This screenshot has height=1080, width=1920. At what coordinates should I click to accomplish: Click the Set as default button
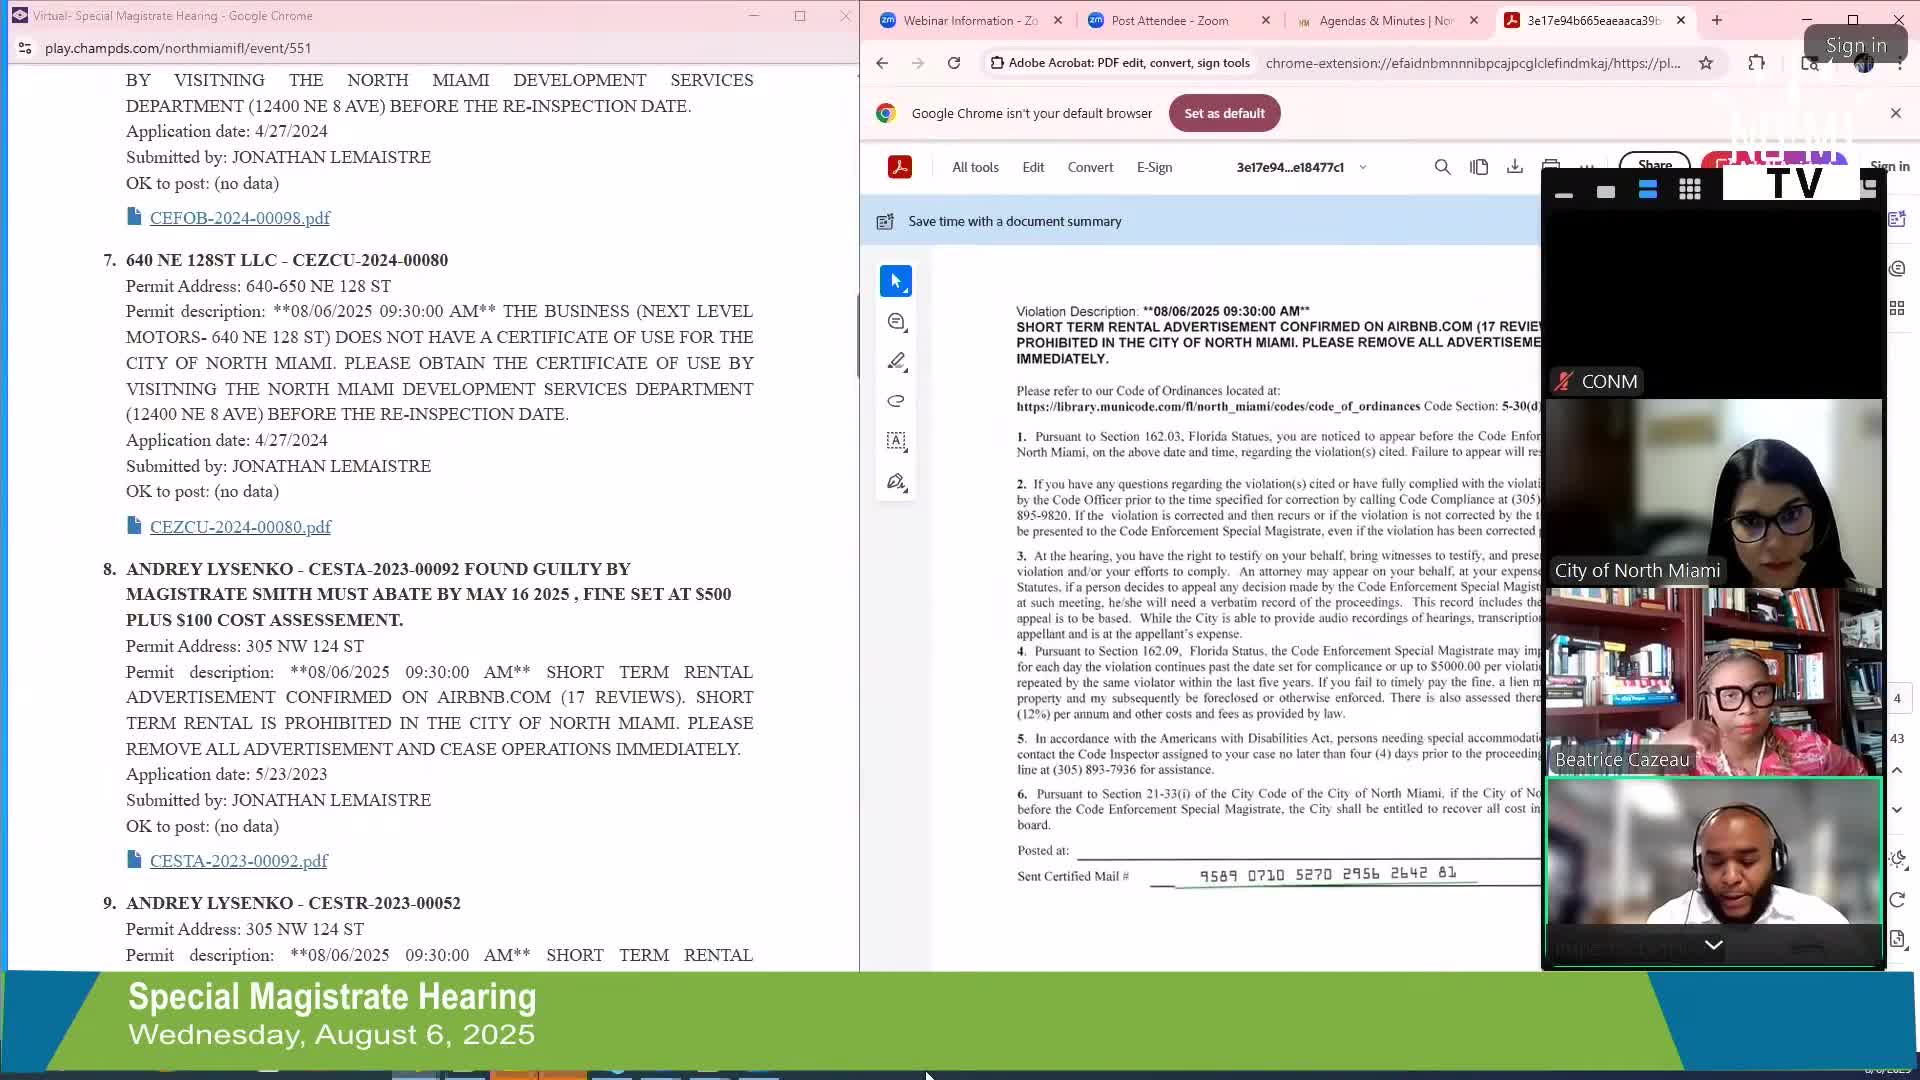click(1224, 113)
